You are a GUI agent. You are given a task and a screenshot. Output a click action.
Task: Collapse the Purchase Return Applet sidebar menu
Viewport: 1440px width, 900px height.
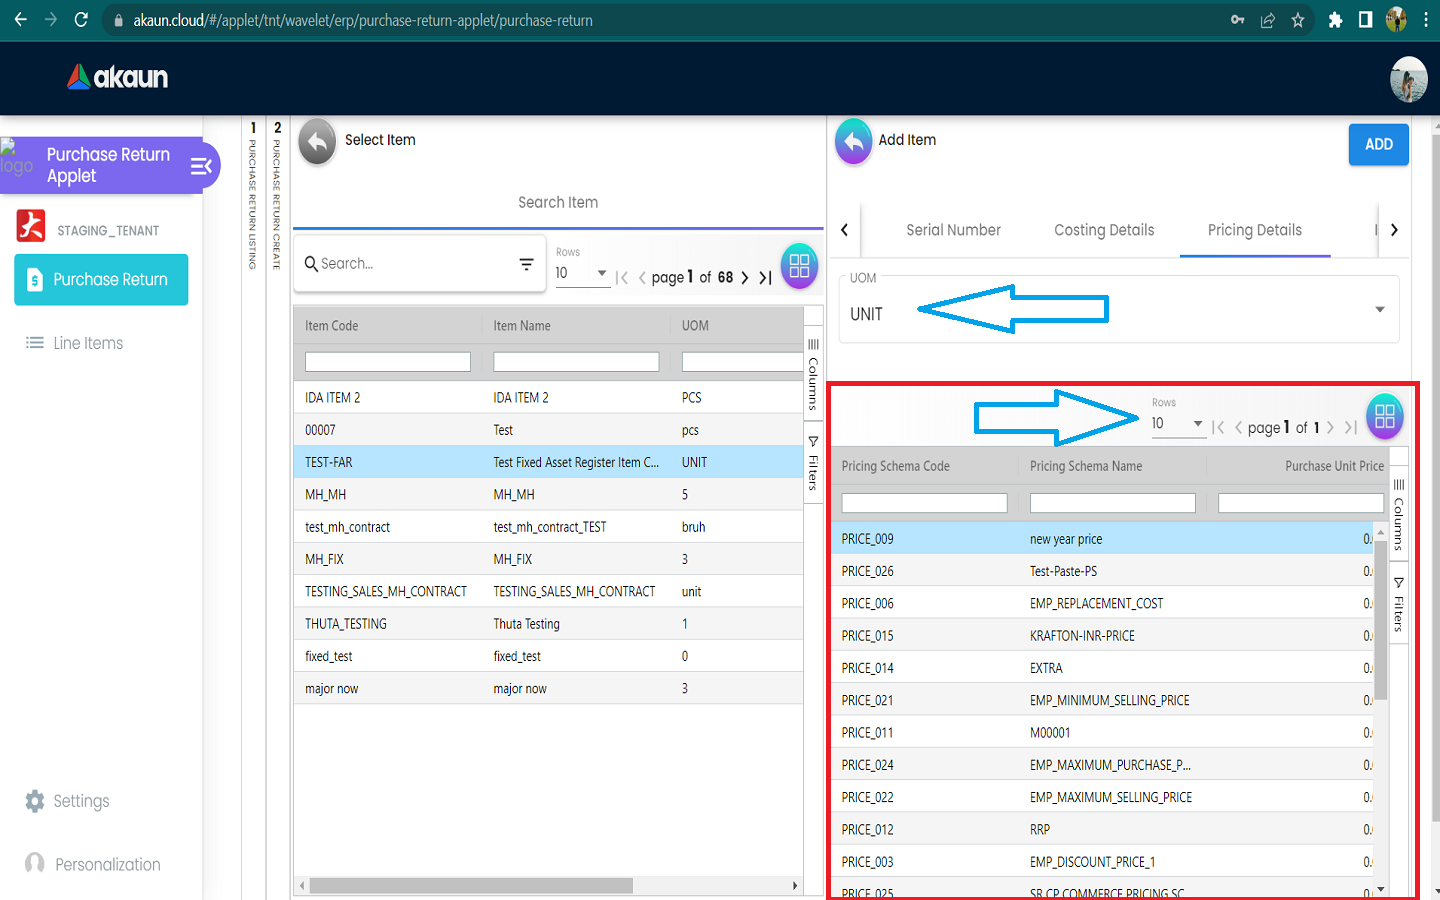[x=201, y=166]
